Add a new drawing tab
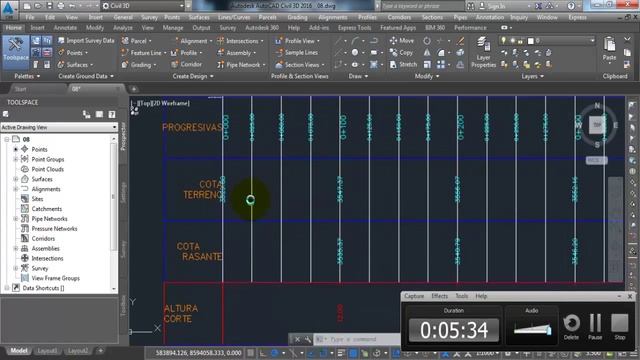 coord(133,89)
